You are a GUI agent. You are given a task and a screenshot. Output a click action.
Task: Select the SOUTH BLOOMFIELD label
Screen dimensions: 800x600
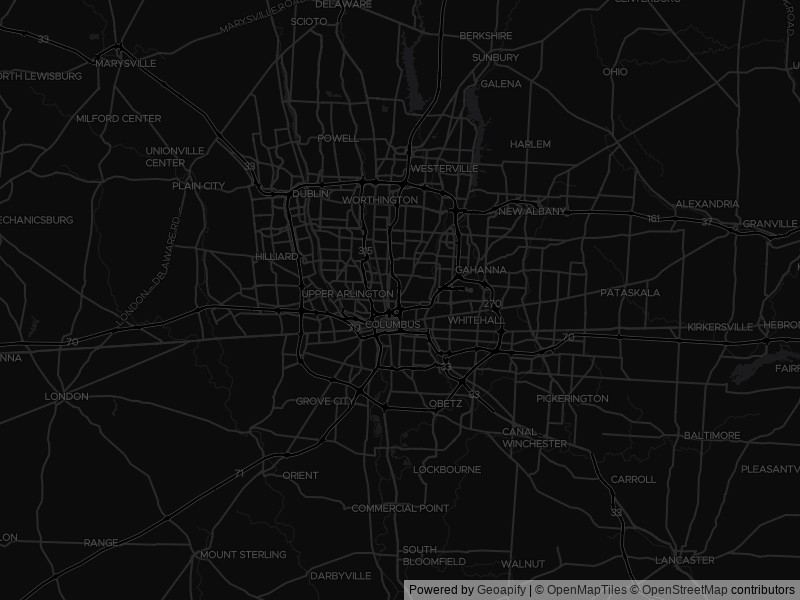[434, 556]
